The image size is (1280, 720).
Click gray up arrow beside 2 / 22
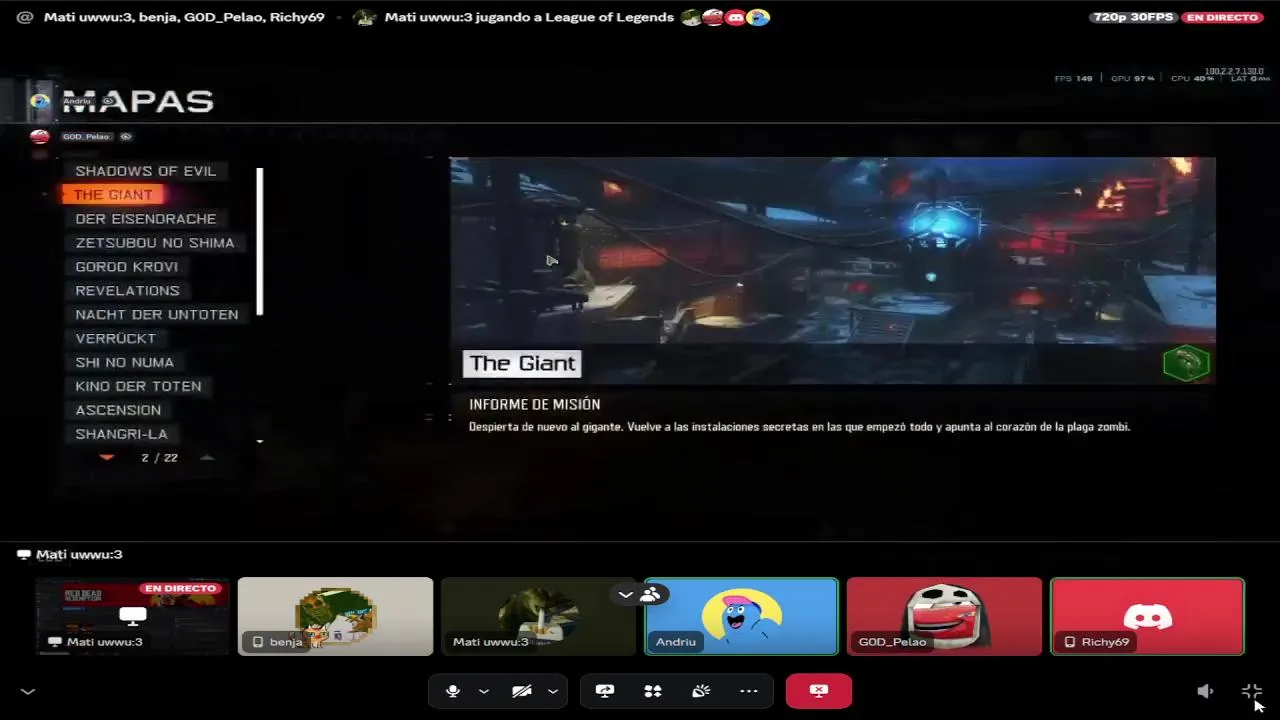click(207, 458)
